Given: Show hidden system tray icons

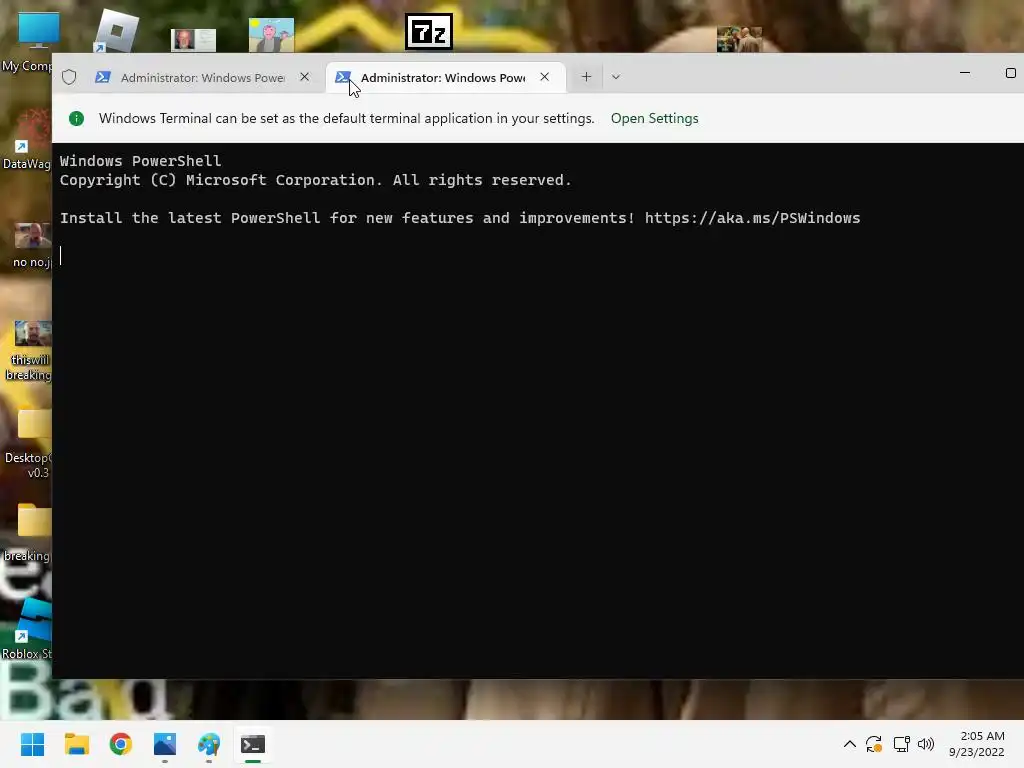Looking at the screenshot, I should 850,744.
